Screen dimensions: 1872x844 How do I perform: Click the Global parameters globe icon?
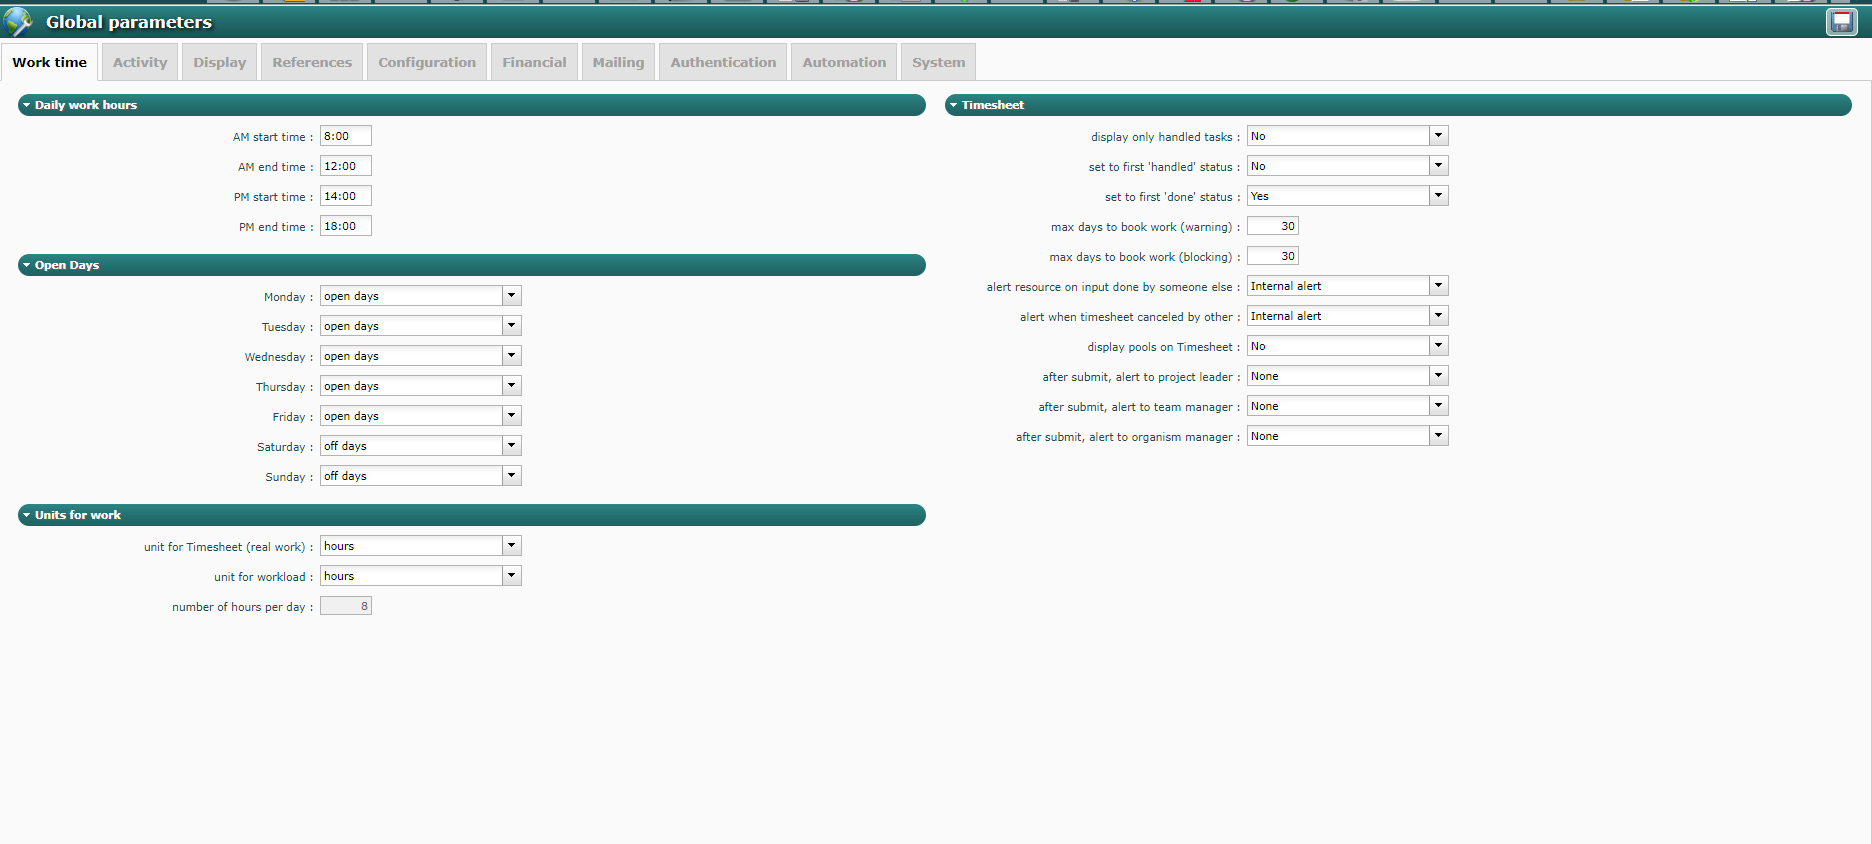click(18, 21)
